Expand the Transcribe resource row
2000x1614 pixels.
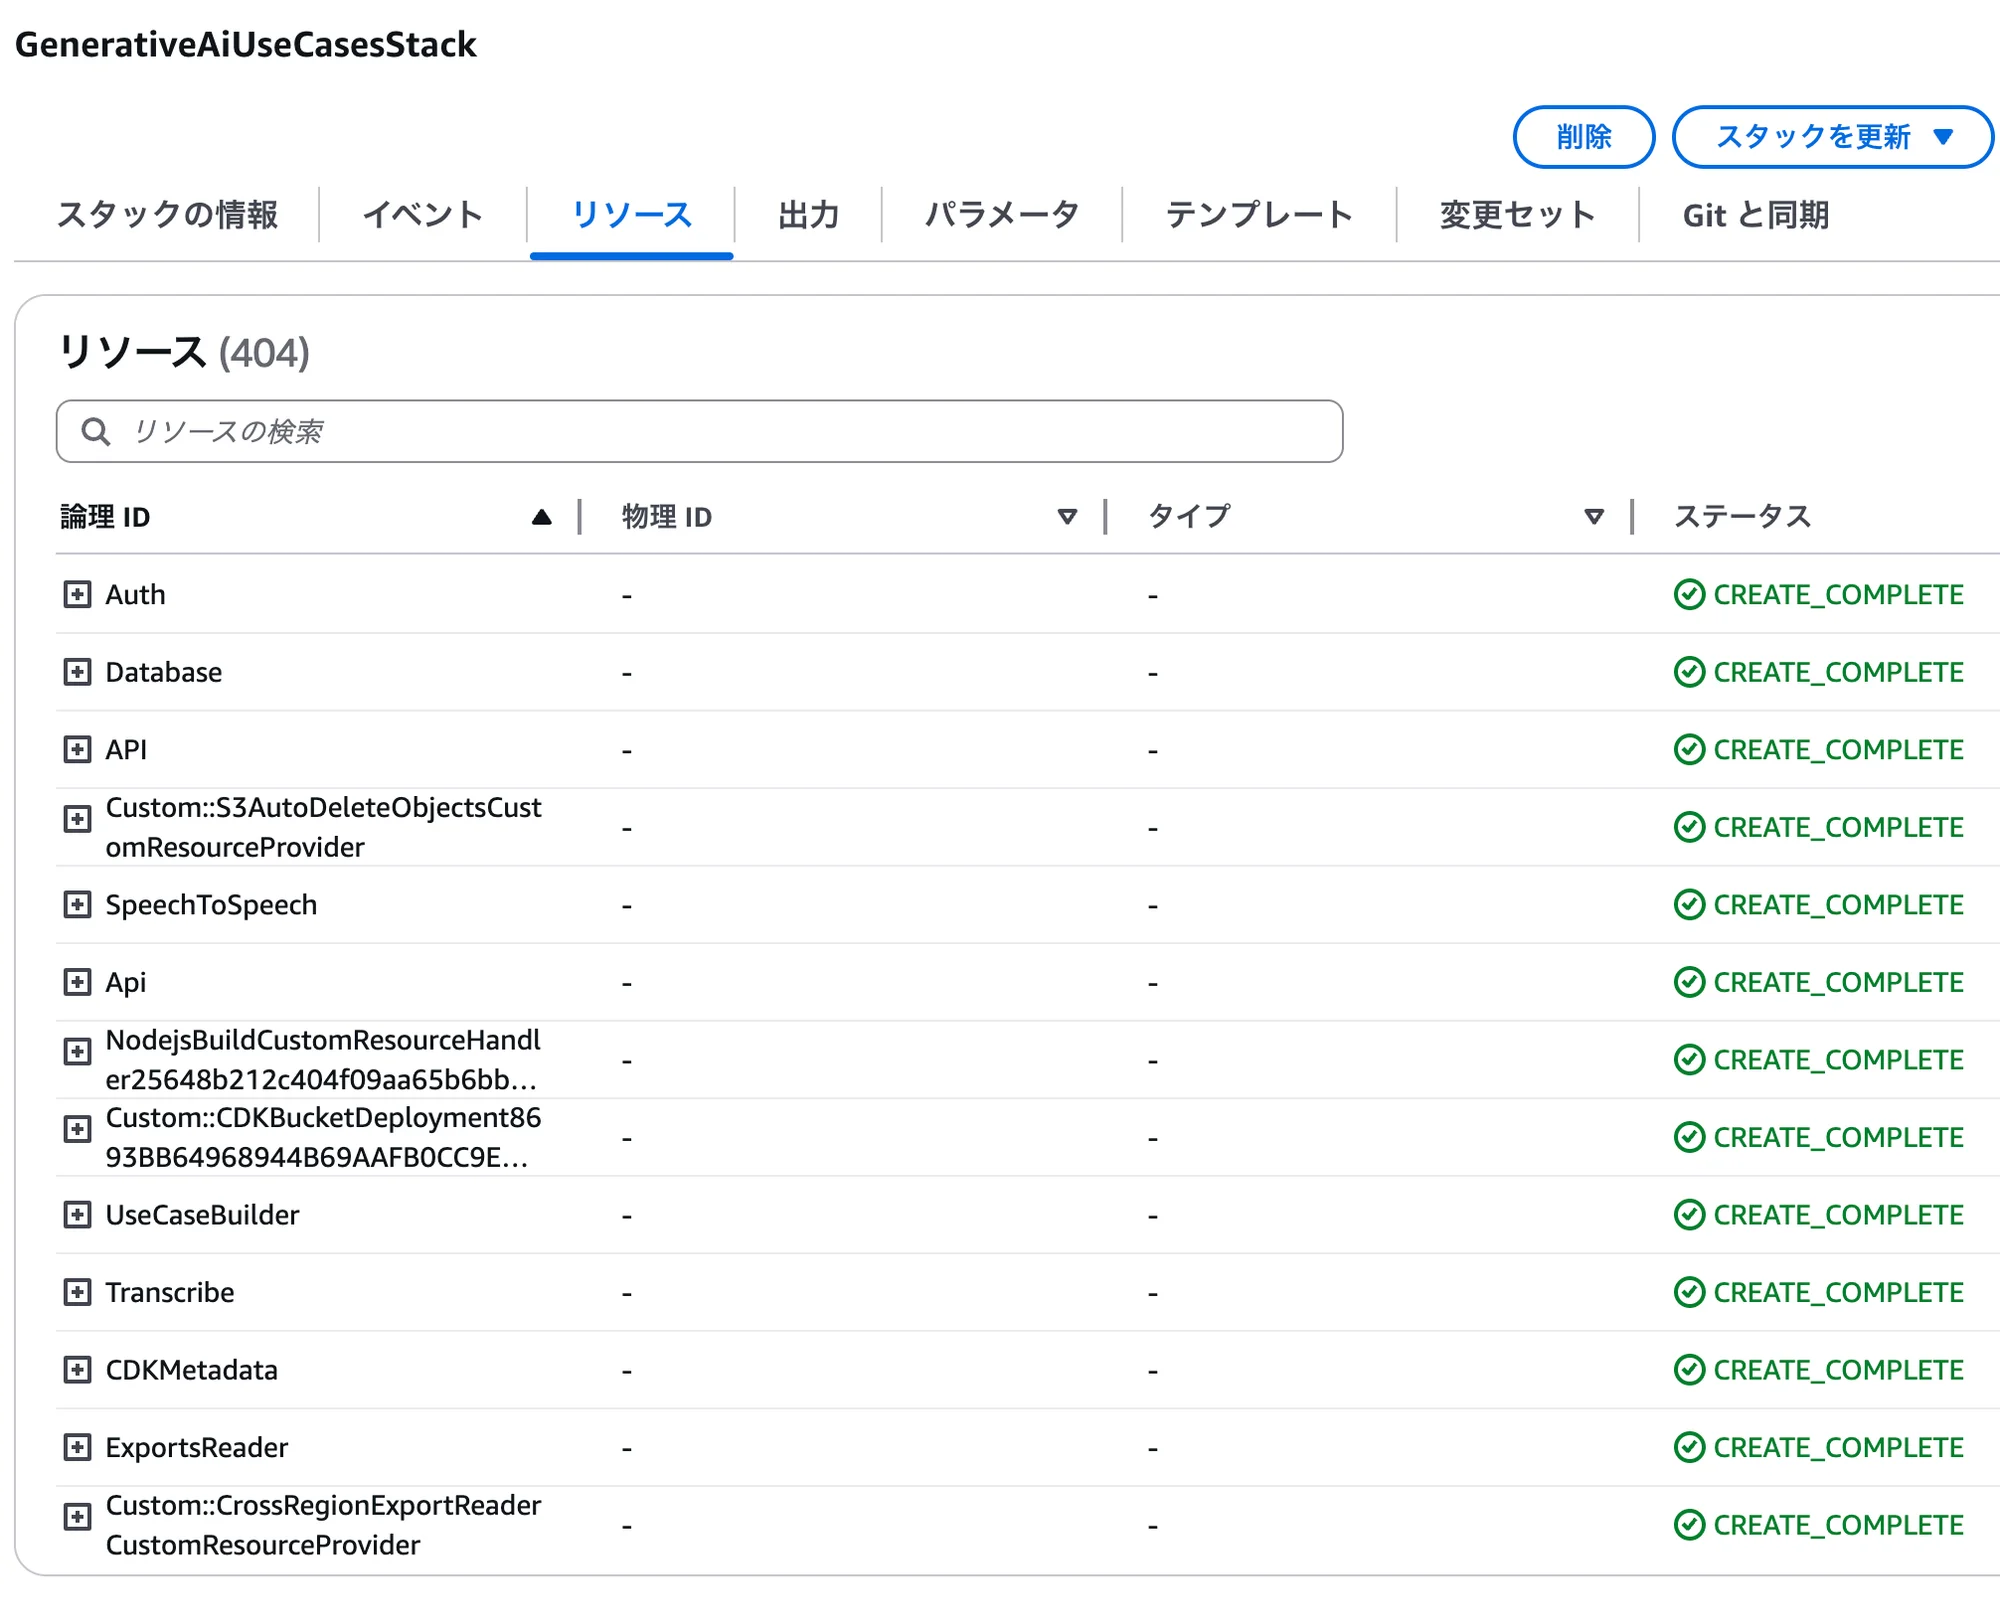[x=77, y=1292]
